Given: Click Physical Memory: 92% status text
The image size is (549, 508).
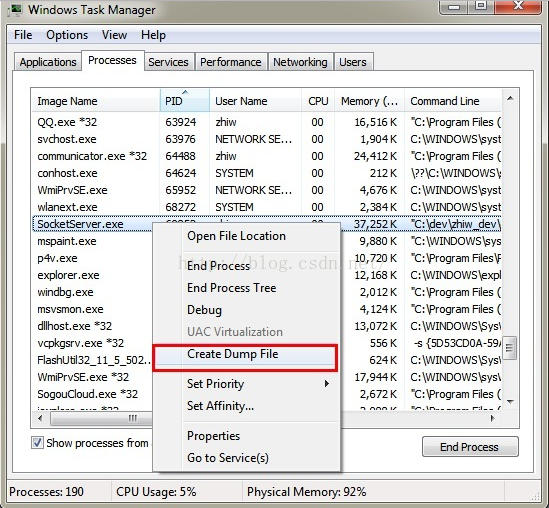Looking at the screenshot, I should [307, 492].
